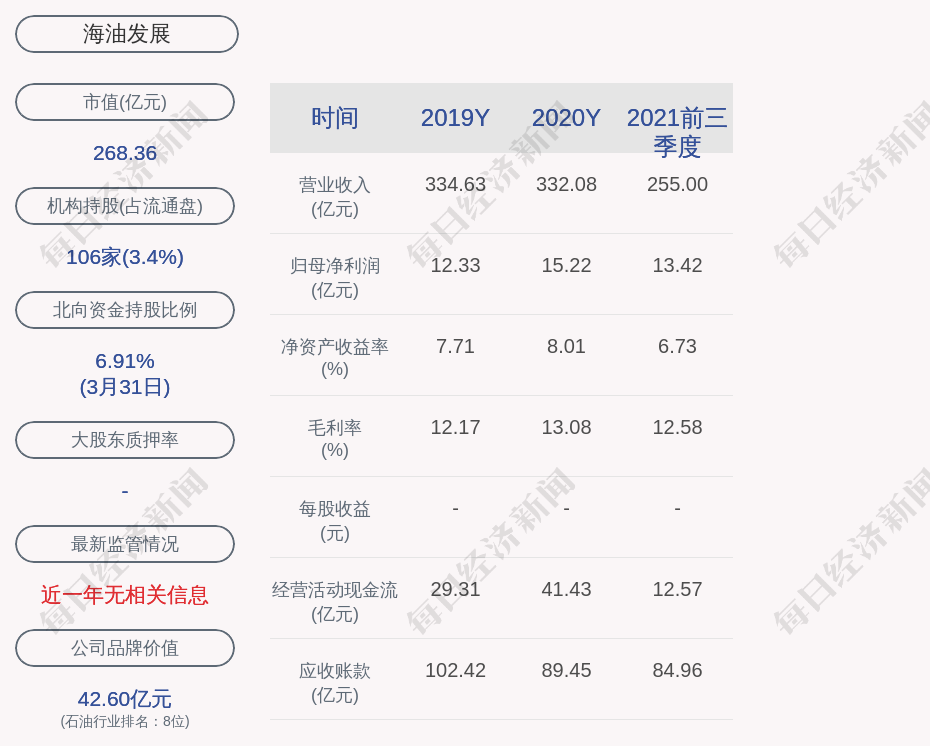Click the ROE value 8.01

566,346
